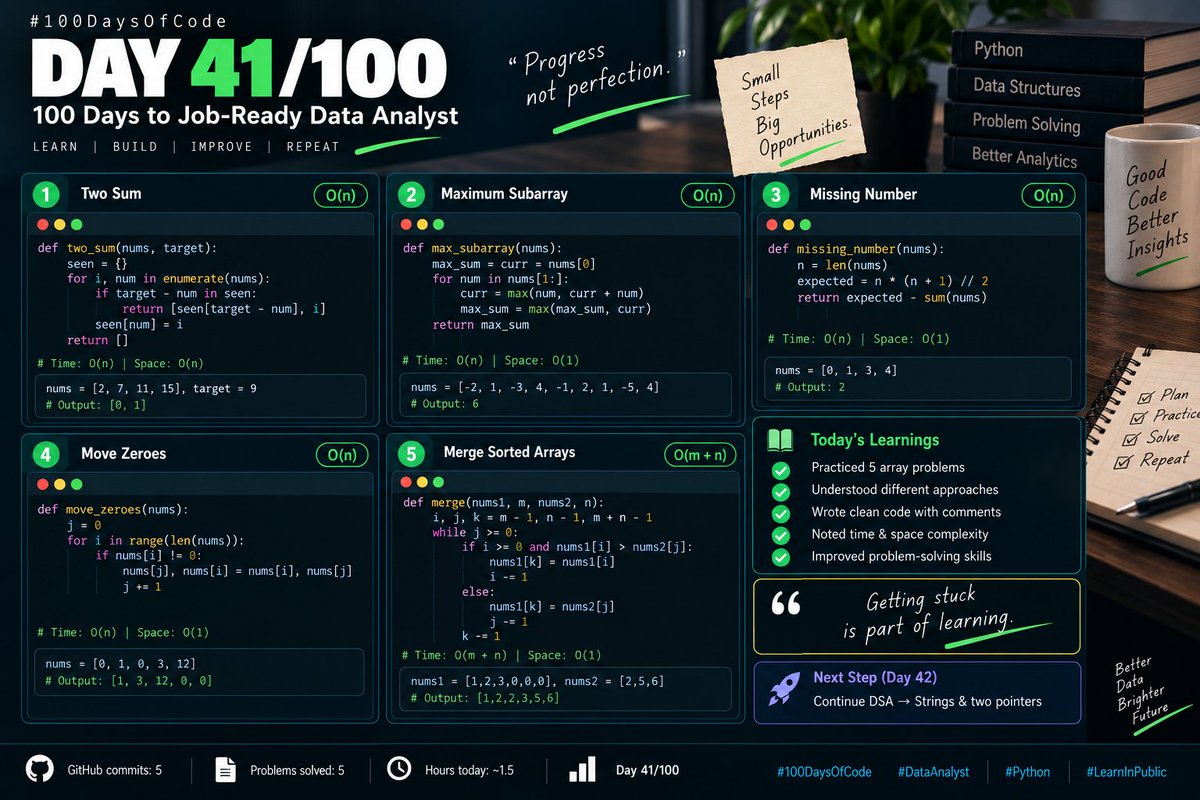Click the #100DaysOfCode hashtag at top left
The image size is (1200, 800).
(x=130, y=21)
